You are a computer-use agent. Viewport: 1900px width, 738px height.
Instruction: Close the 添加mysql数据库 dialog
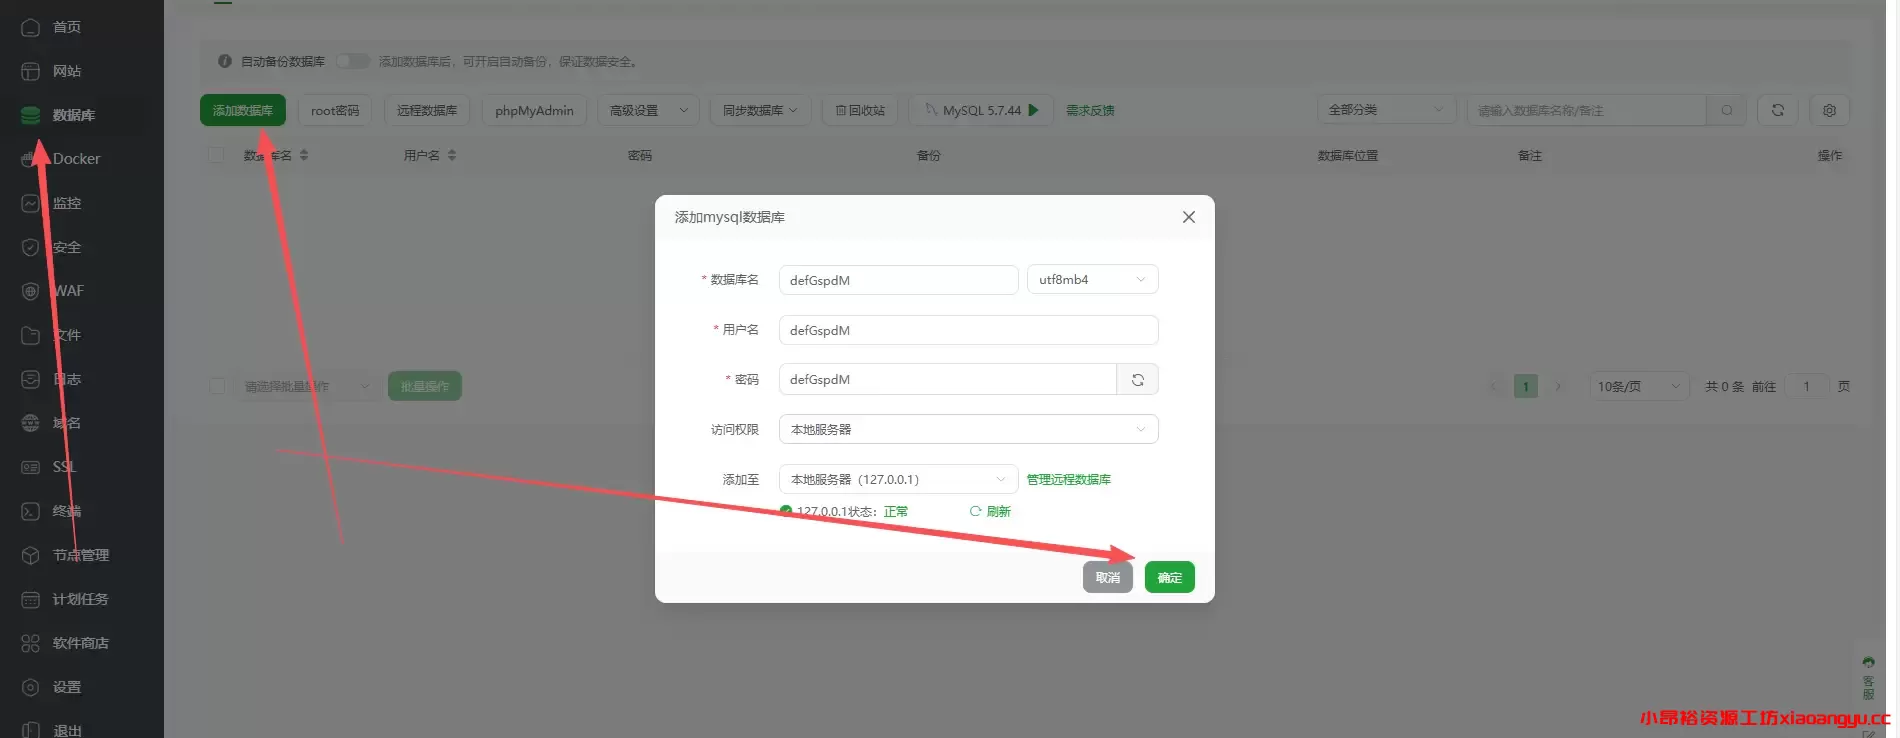tap(1189, 217)
